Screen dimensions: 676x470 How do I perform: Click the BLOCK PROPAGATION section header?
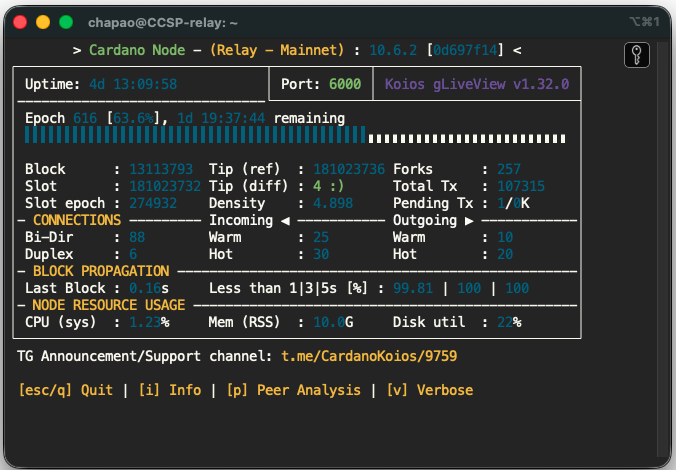[100, 271]
